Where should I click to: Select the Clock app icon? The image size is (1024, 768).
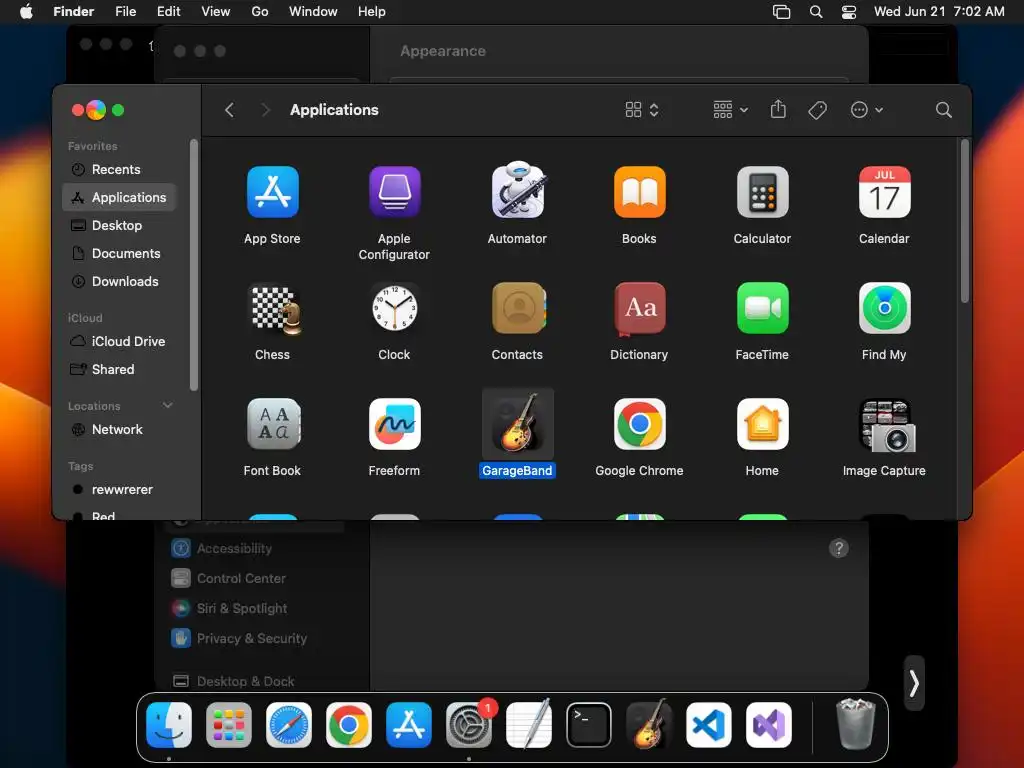[394, 308]
